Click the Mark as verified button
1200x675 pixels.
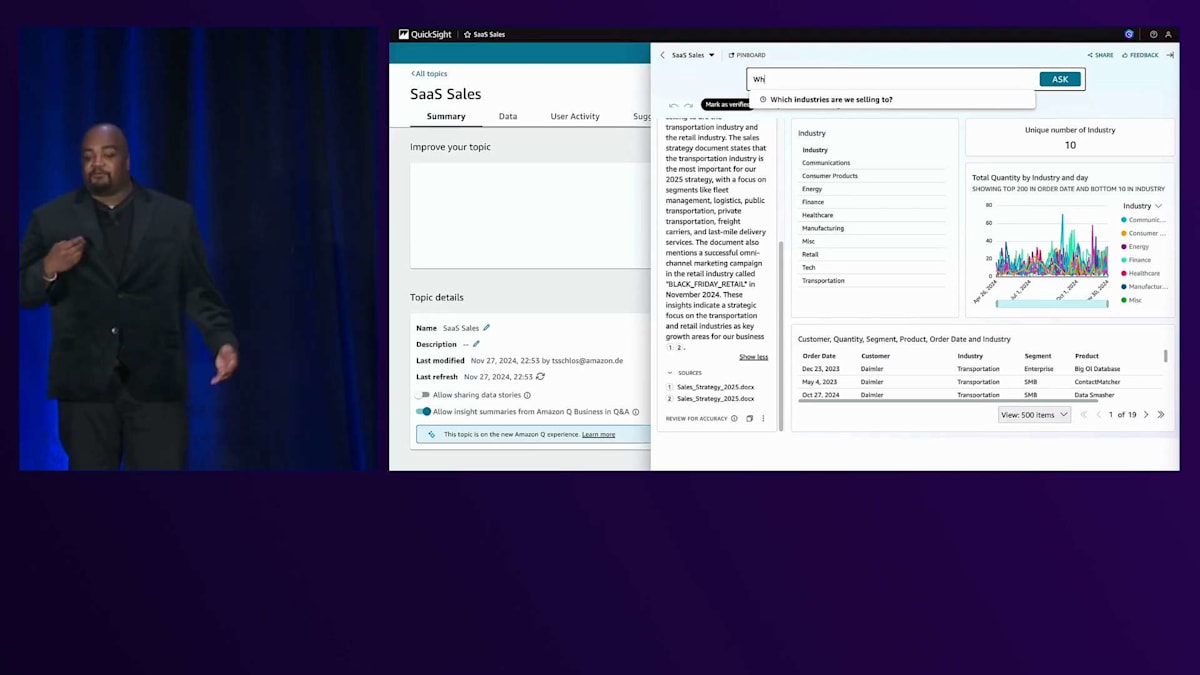click(727, 104)
